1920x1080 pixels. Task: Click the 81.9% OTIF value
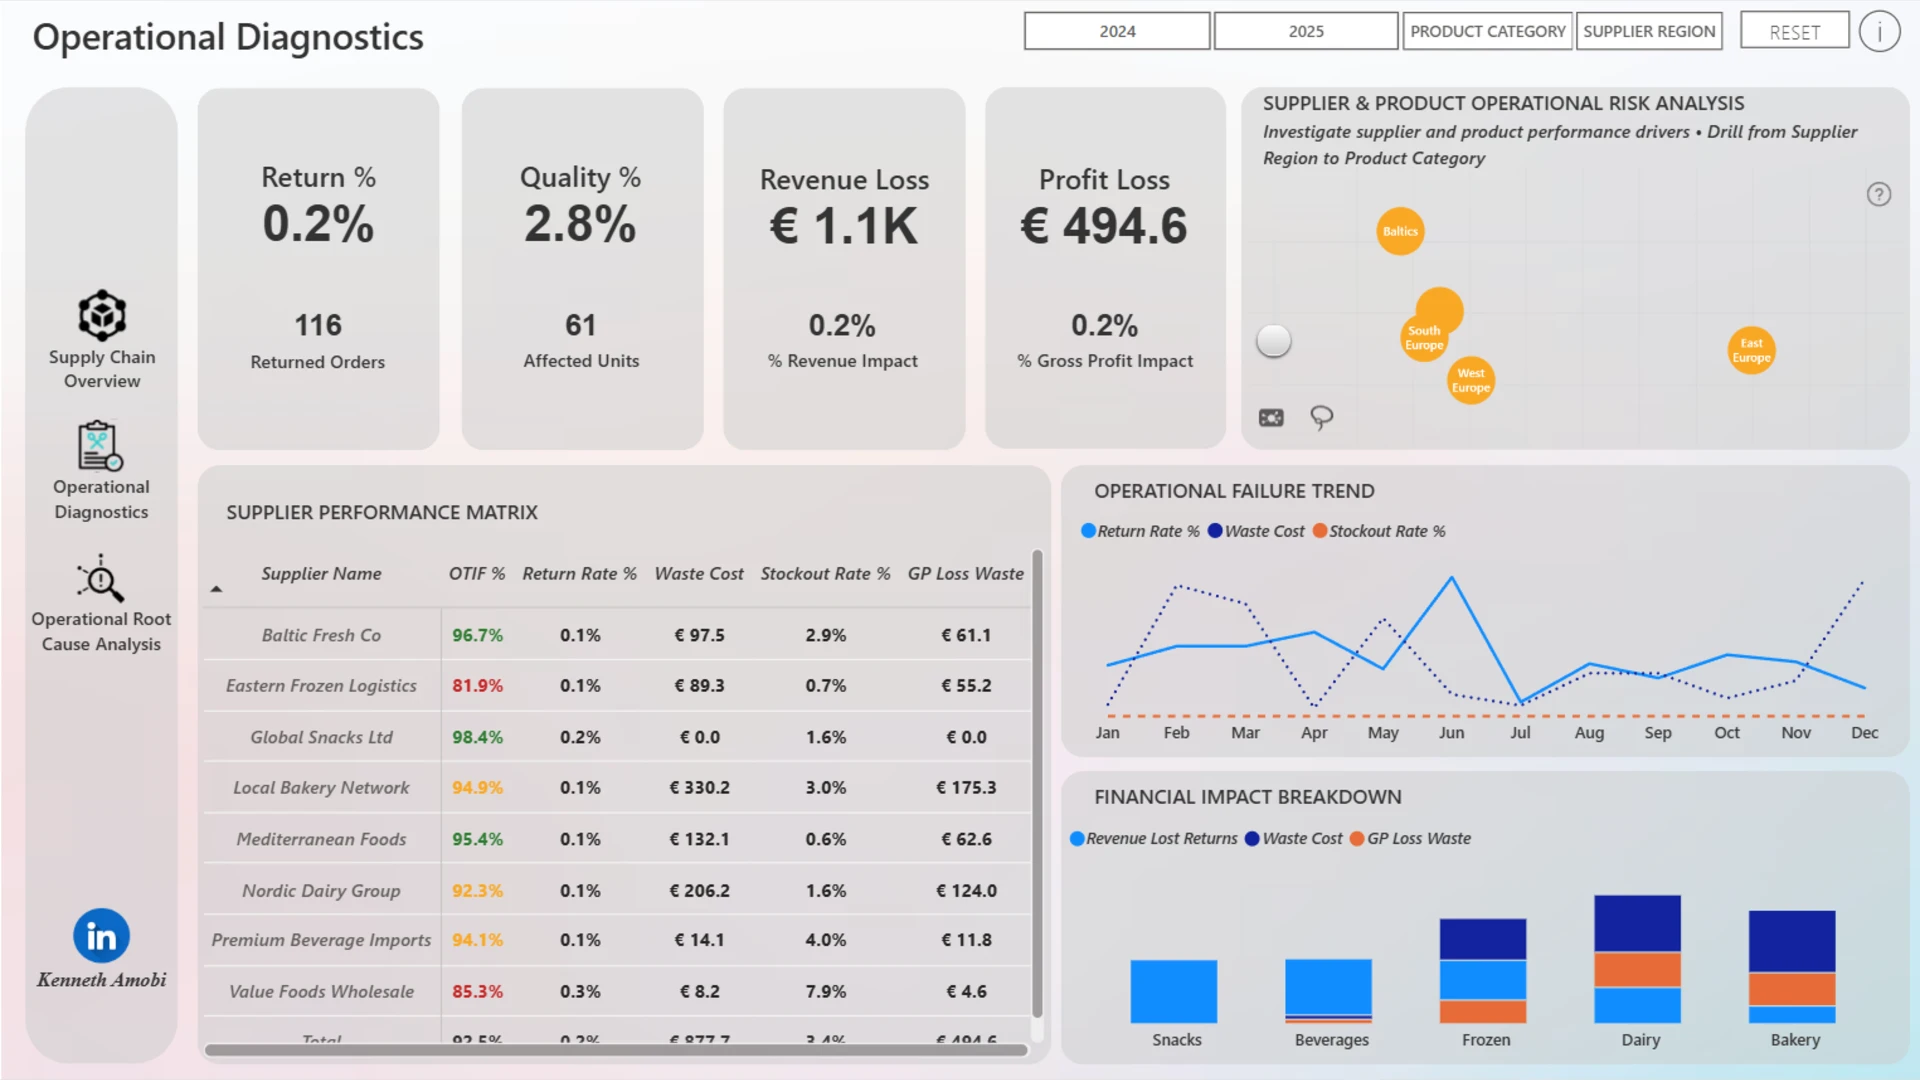point(477,686)
